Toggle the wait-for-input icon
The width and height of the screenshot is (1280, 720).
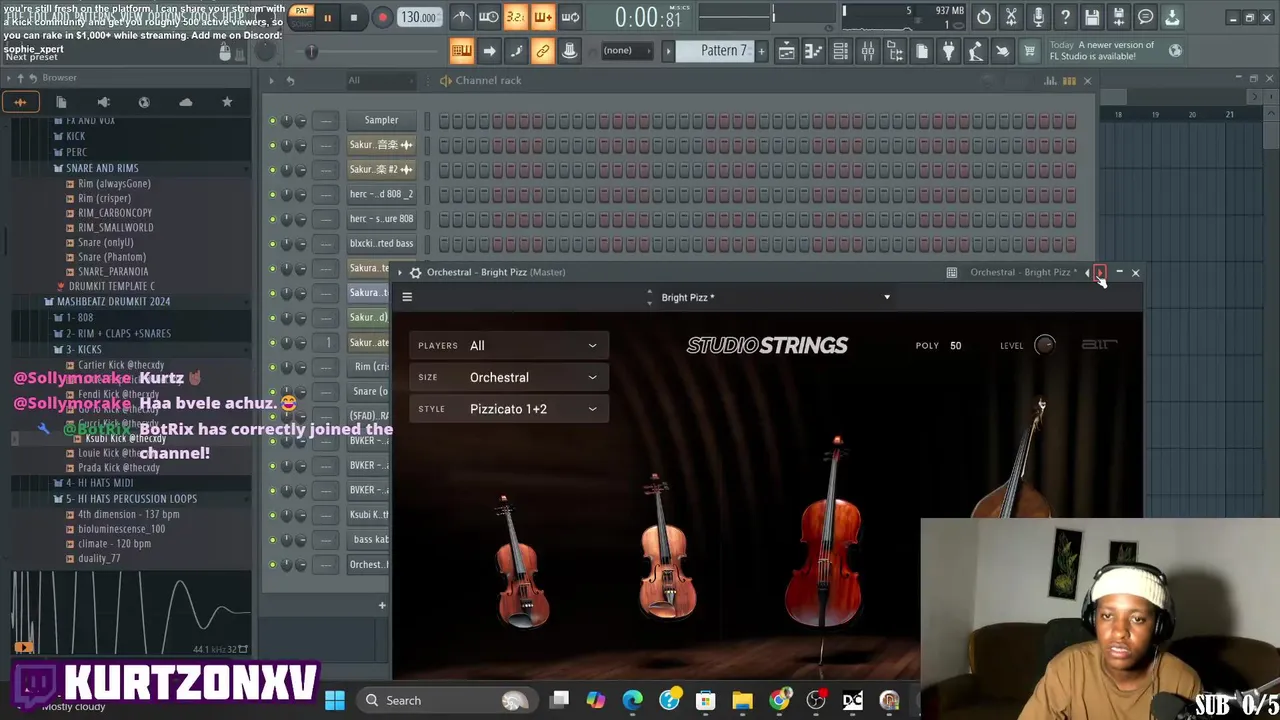tap(488, 17)
